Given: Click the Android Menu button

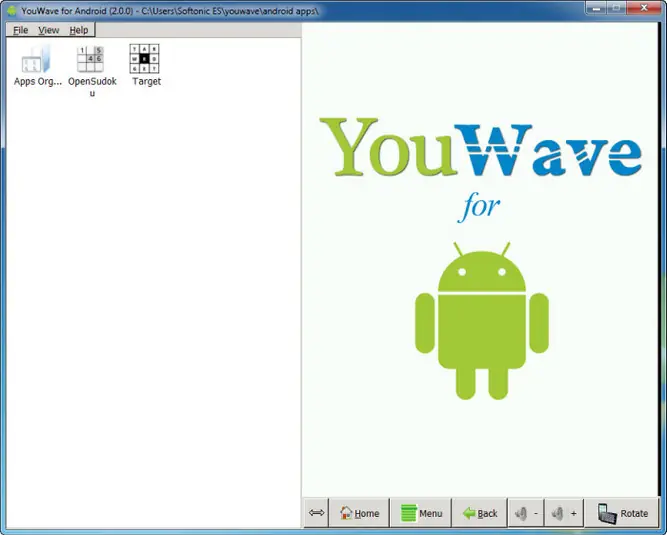Looking at the screenshot, I should pyautogui.click(x=421, y=513).
